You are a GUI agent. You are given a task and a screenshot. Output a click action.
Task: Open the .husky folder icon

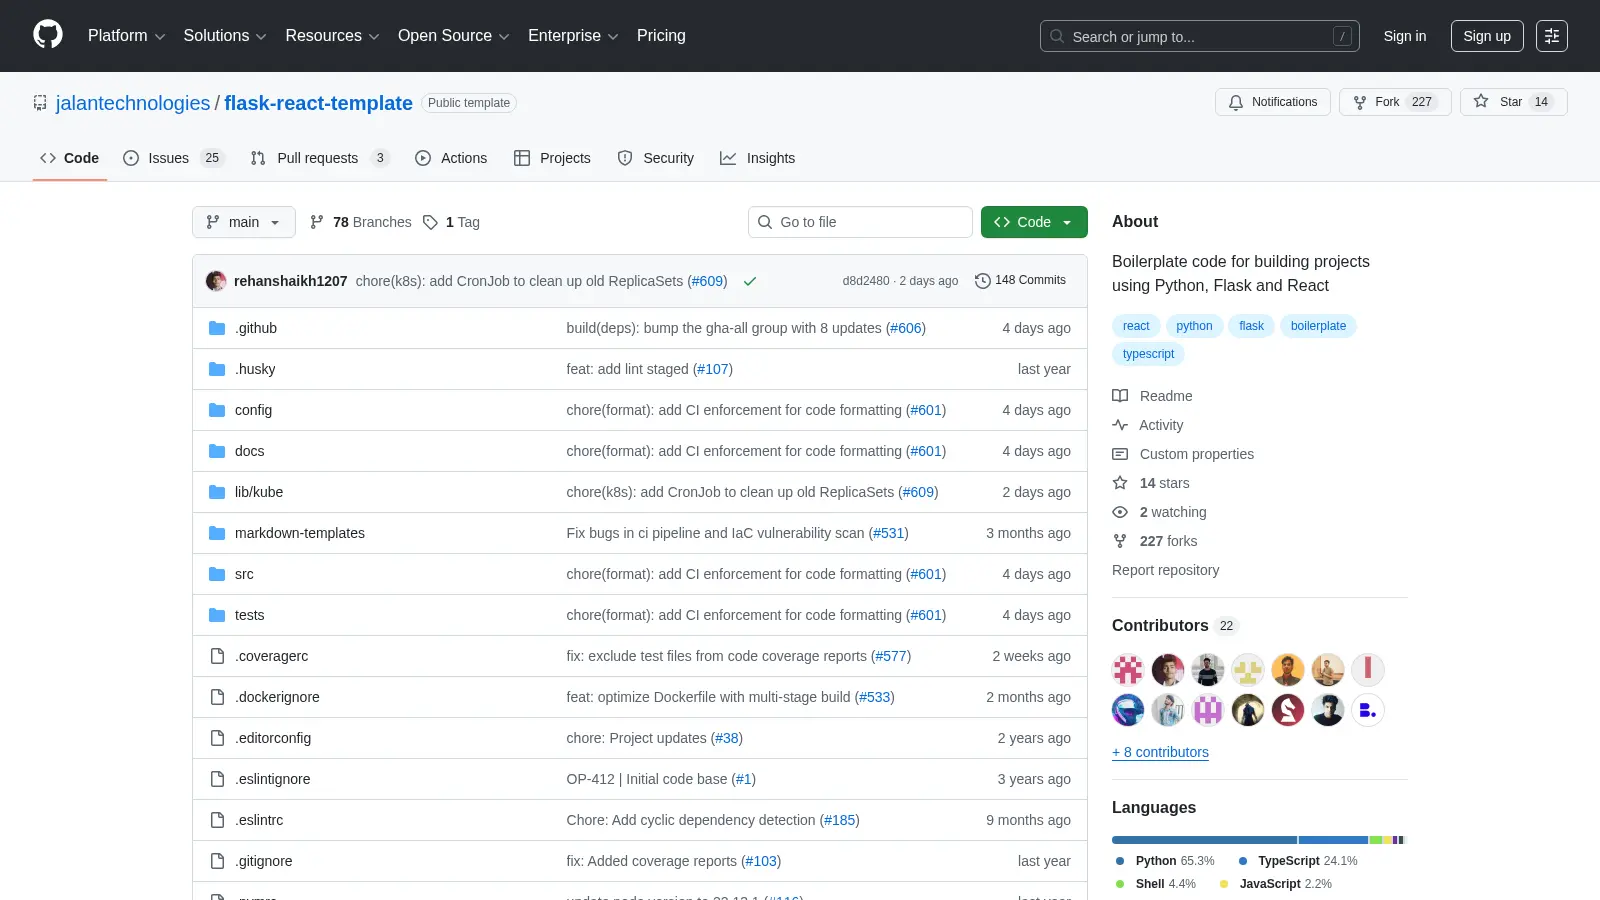tap(217, 369)
